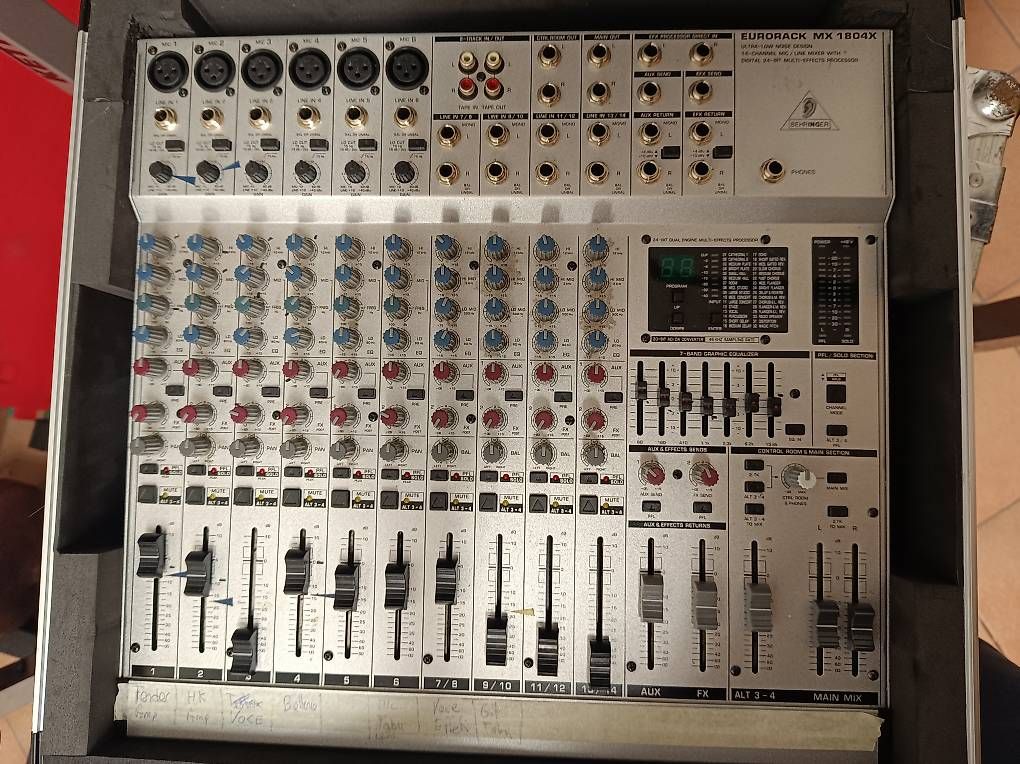Click the LINE IN 13/14 right jack
The height and width of the screenshot is (764, 1020).
coord(597,172)
